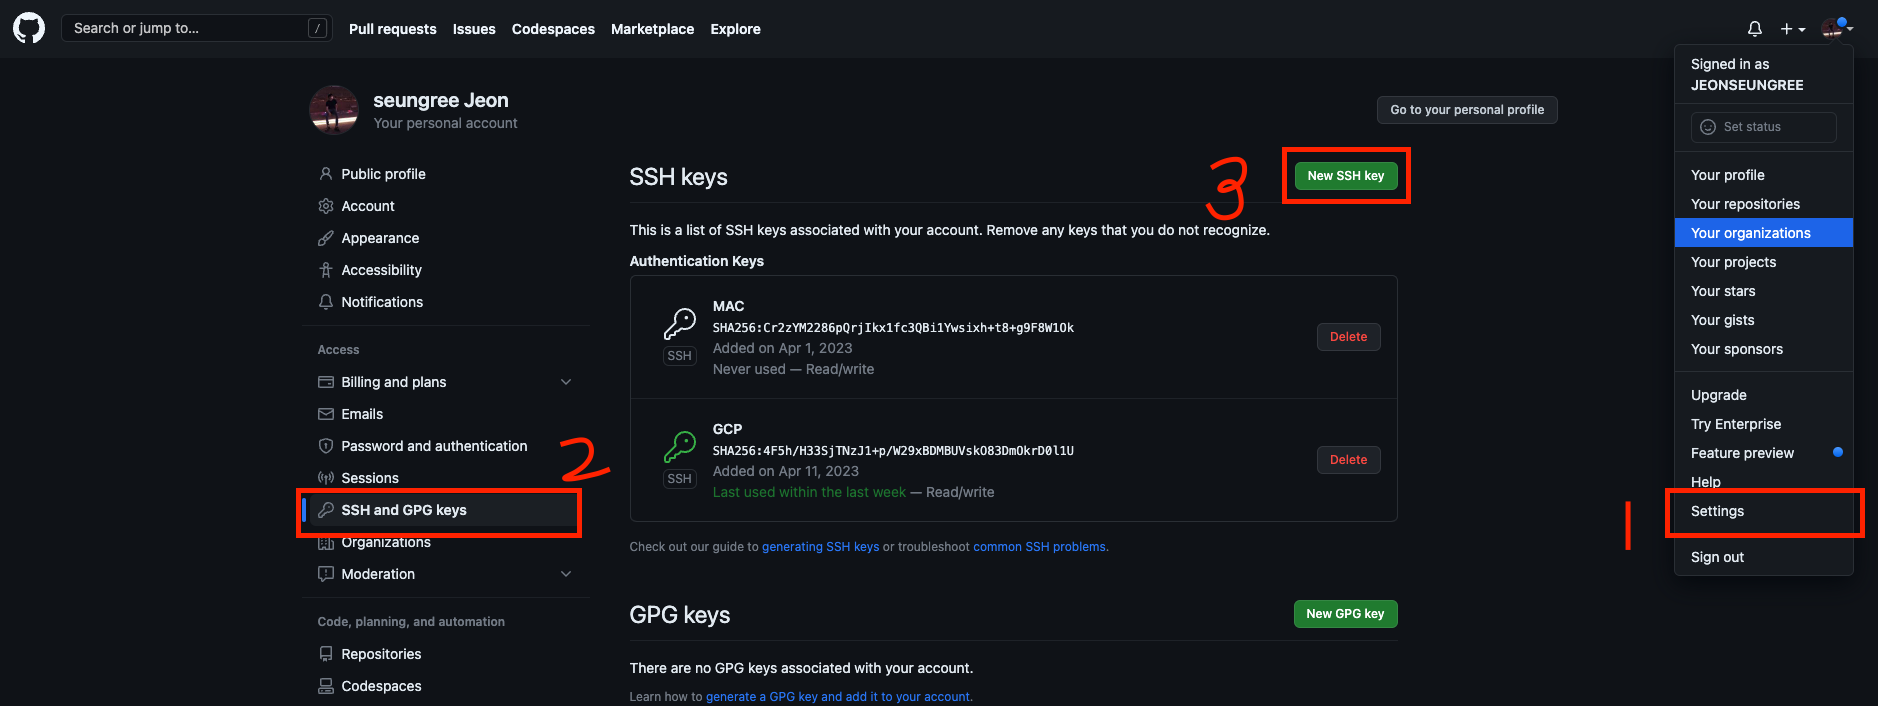Click the Billing and plans card icon

326,382
